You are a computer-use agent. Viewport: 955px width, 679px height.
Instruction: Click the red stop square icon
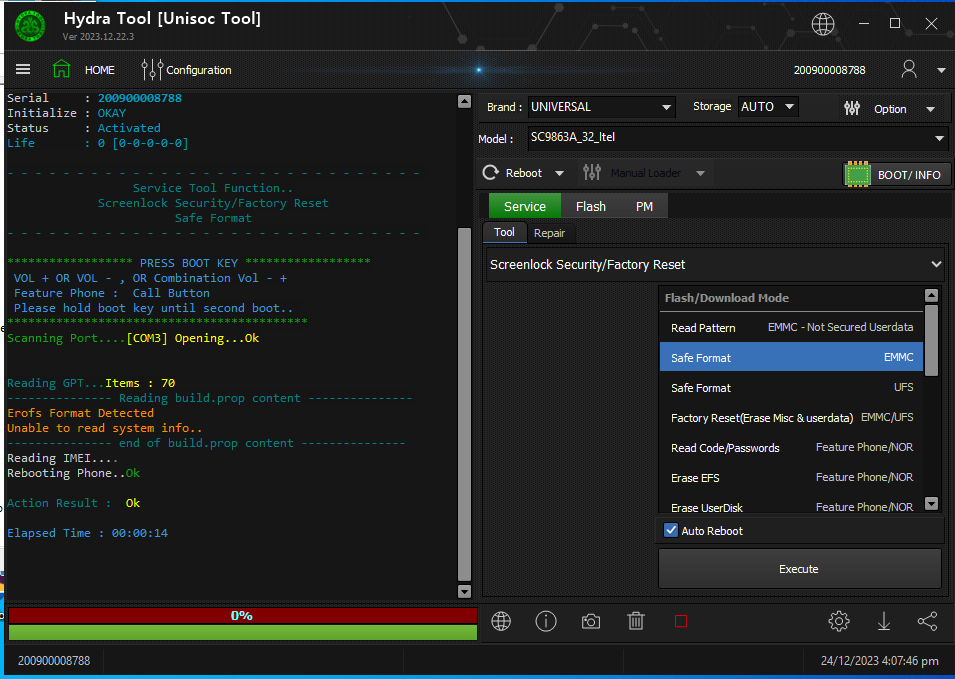(681, 621)
